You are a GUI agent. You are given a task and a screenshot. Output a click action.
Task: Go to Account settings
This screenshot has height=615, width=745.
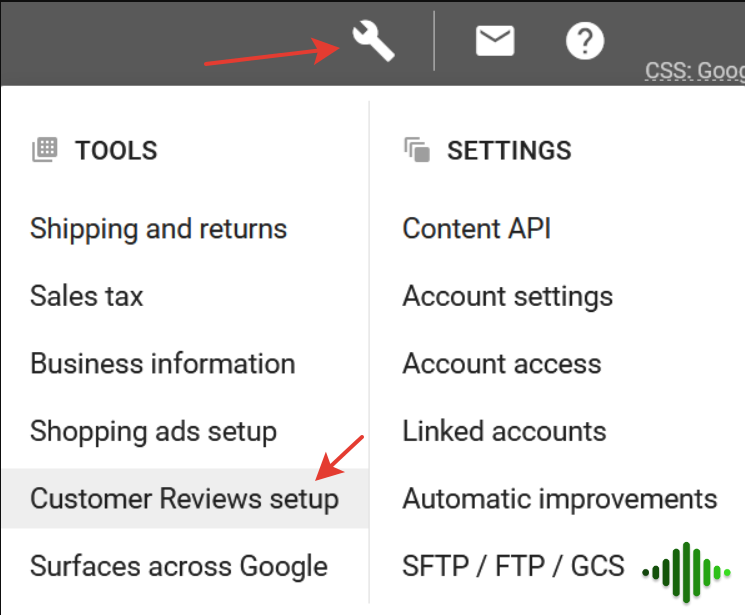click(x=507, y=296)
